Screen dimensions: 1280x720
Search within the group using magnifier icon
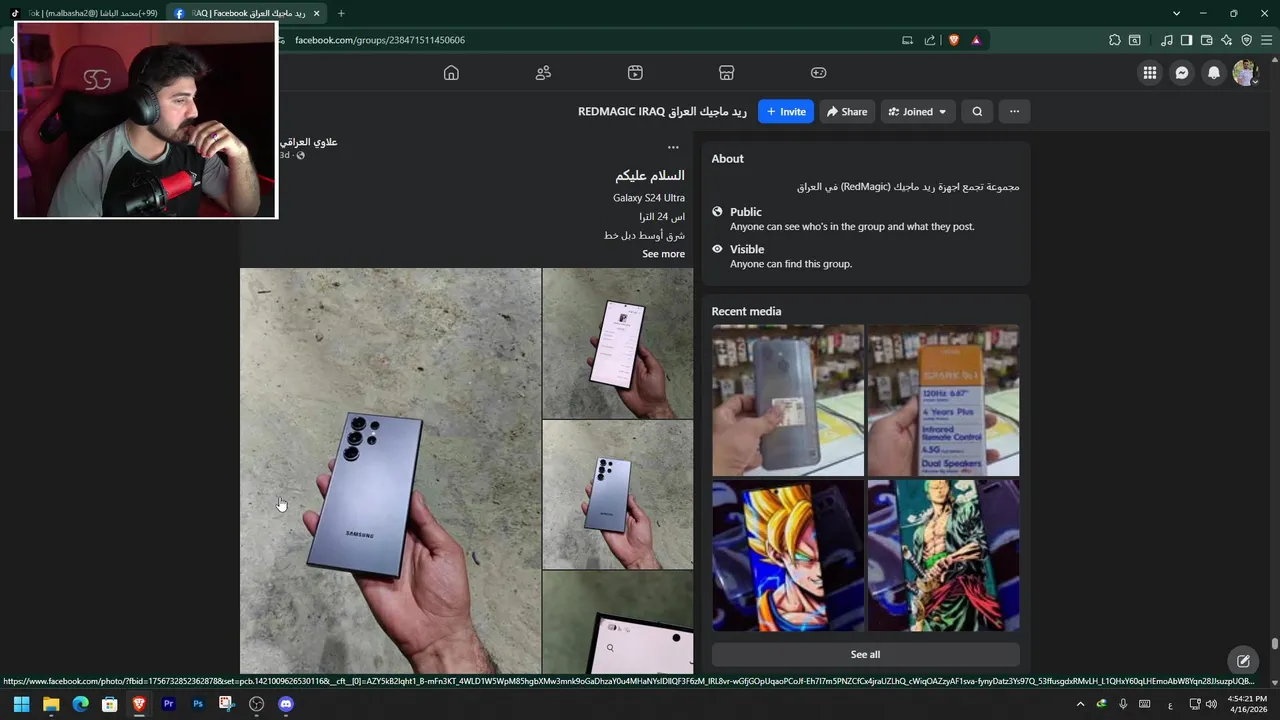977,112
